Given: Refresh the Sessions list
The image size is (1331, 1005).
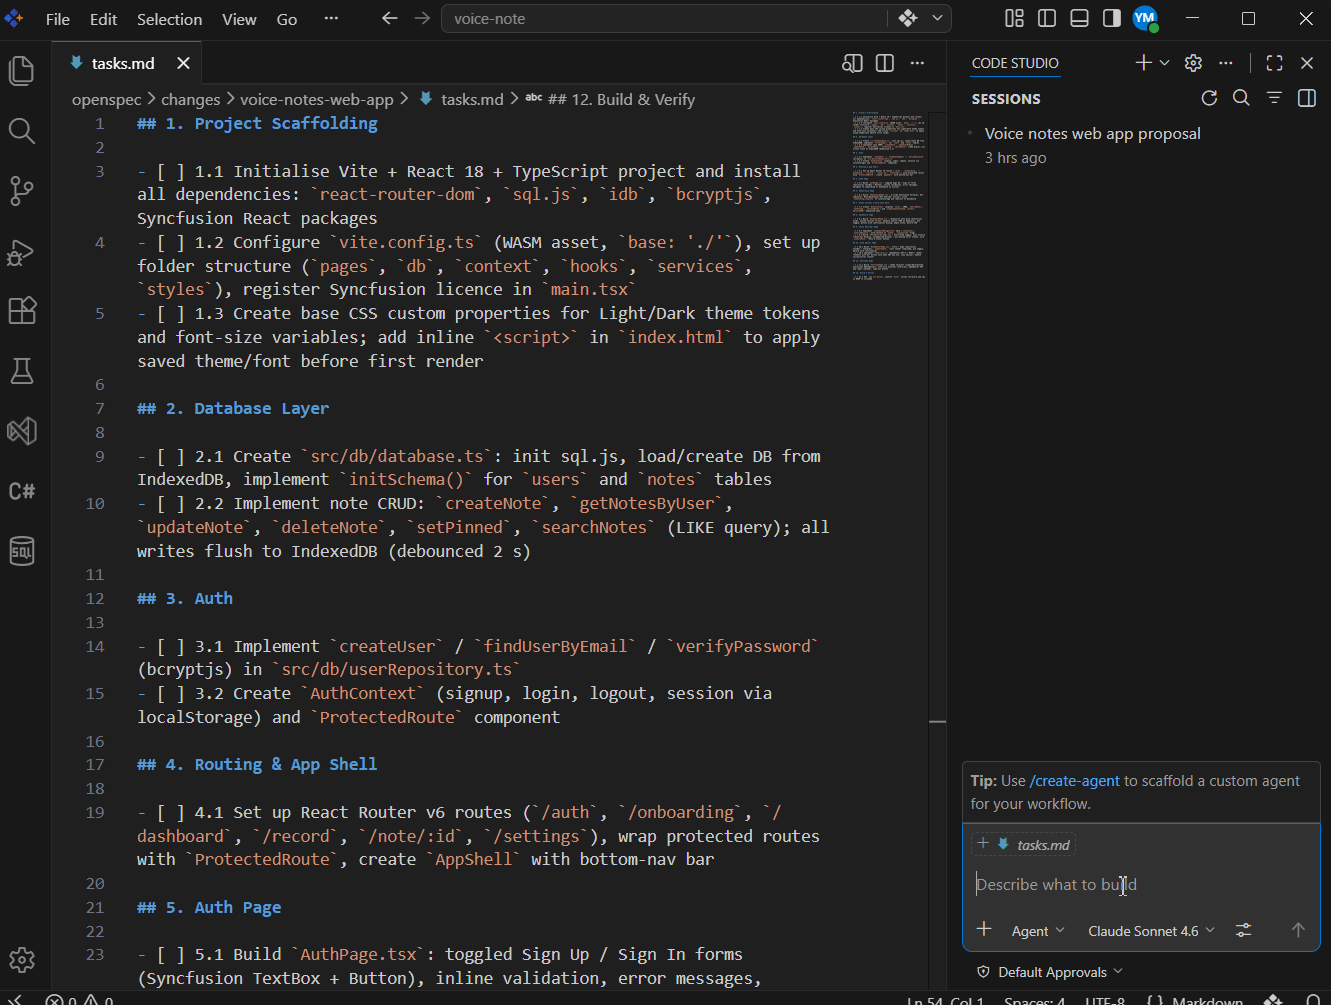Looking at the screenshot, I should tap(1209, 98).
